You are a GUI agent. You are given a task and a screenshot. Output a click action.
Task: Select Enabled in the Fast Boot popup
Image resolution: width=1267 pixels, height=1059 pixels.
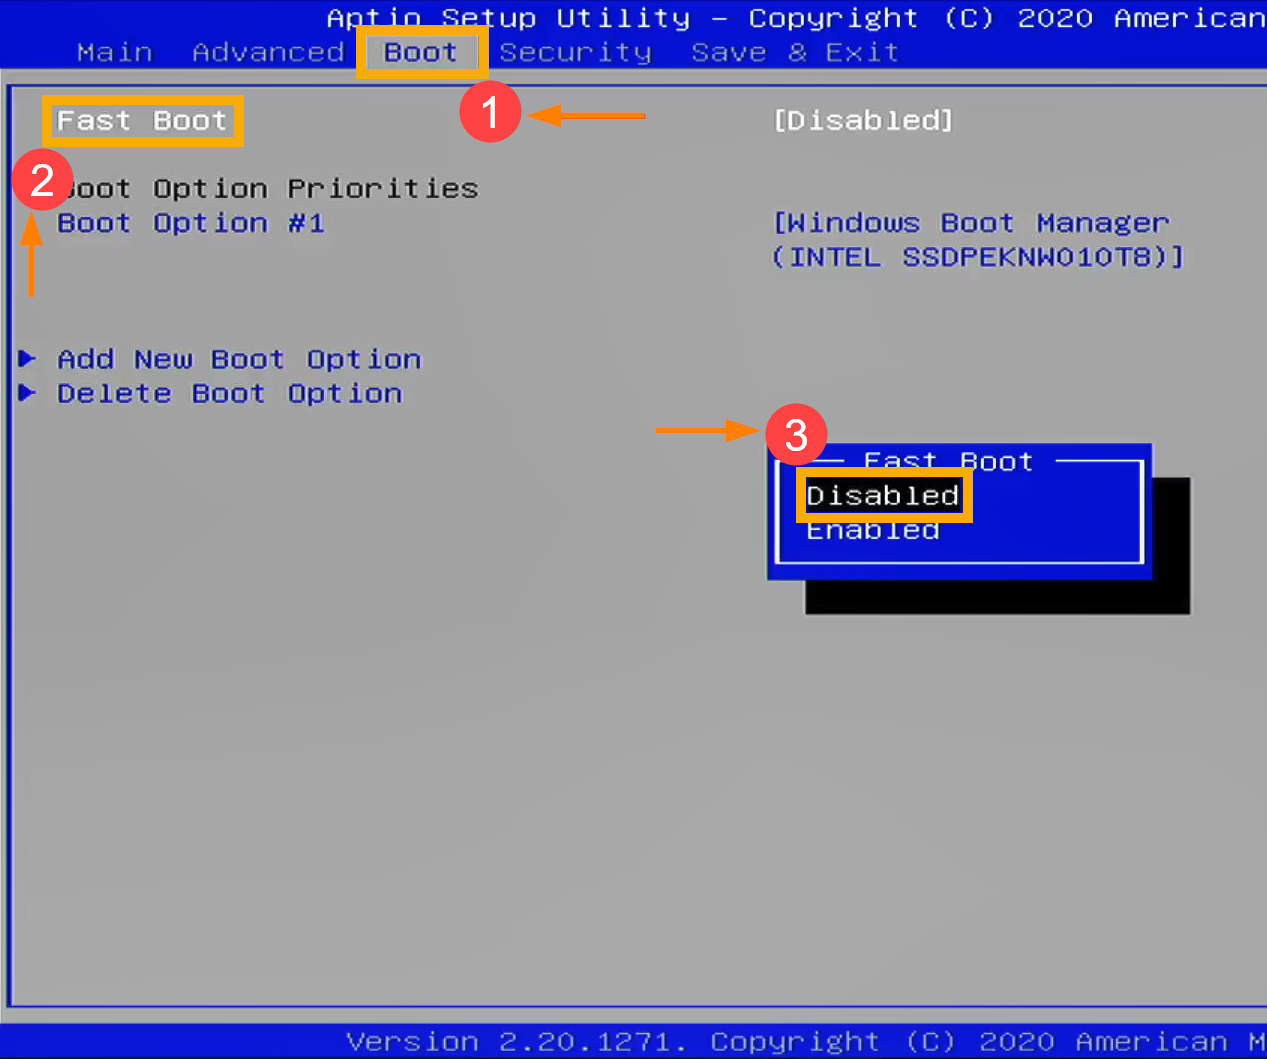click(872, 530)
